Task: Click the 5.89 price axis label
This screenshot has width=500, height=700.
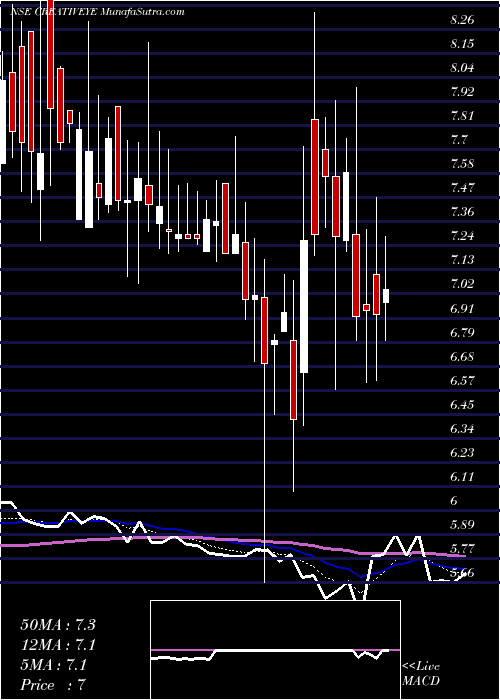Action: pos(462,525)
